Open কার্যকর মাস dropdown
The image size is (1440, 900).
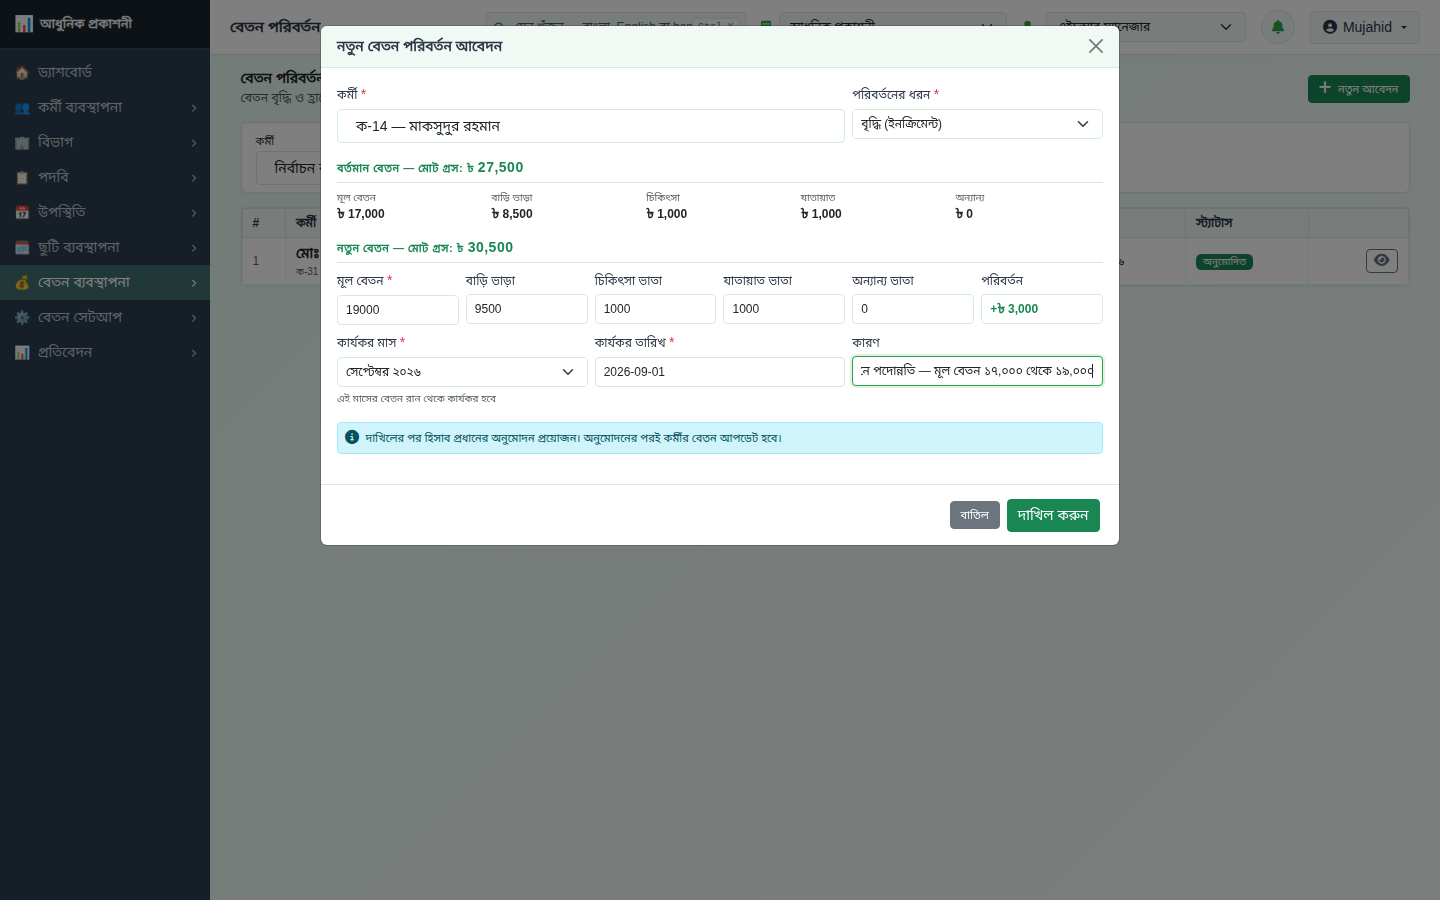coord(462,372)
